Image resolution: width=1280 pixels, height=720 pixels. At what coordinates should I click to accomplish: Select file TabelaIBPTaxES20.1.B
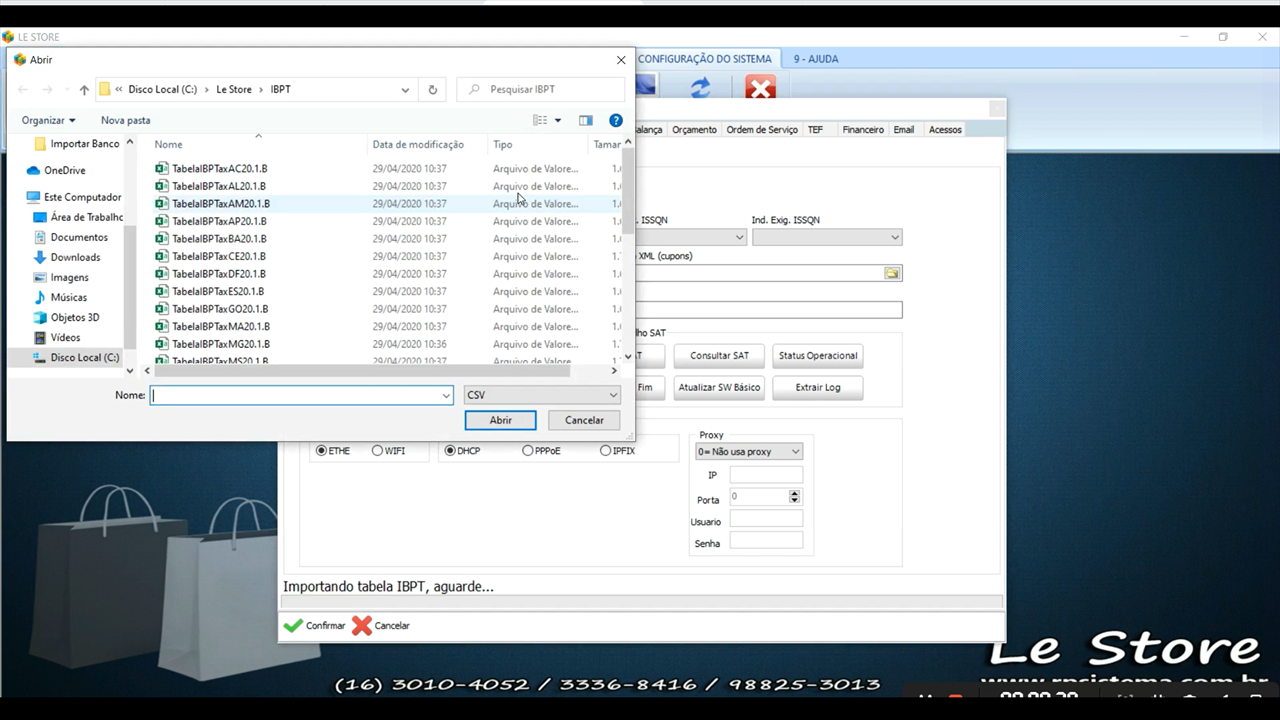point(217,291)
